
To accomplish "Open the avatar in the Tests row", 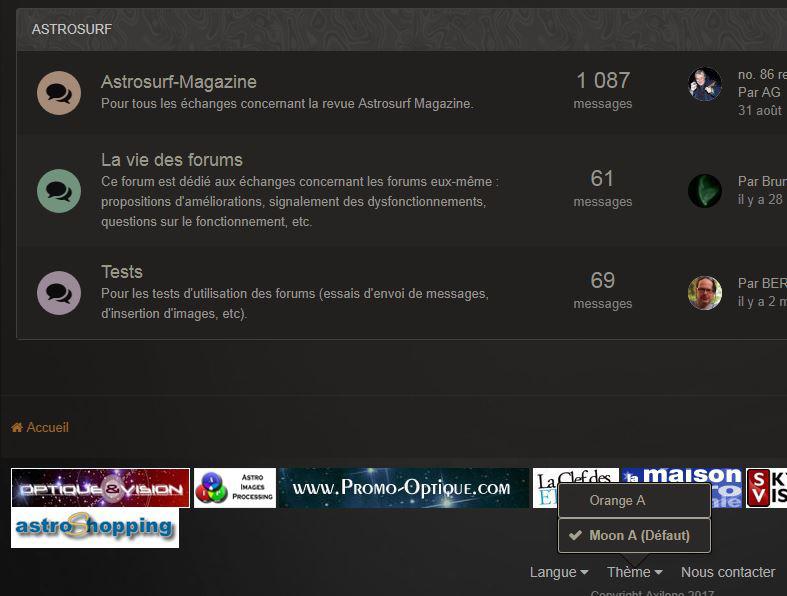I will (705, 293).
